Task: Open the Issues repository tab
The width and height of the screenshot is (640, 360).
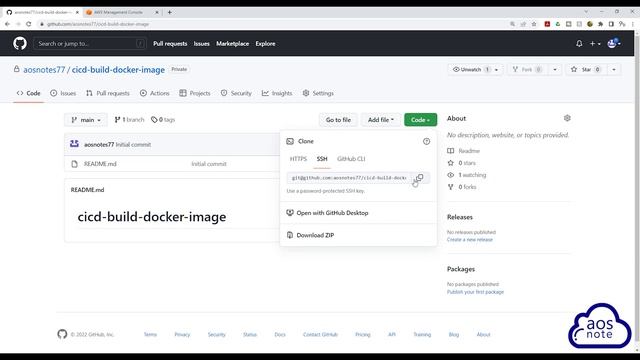Action: tap(63, 93)
